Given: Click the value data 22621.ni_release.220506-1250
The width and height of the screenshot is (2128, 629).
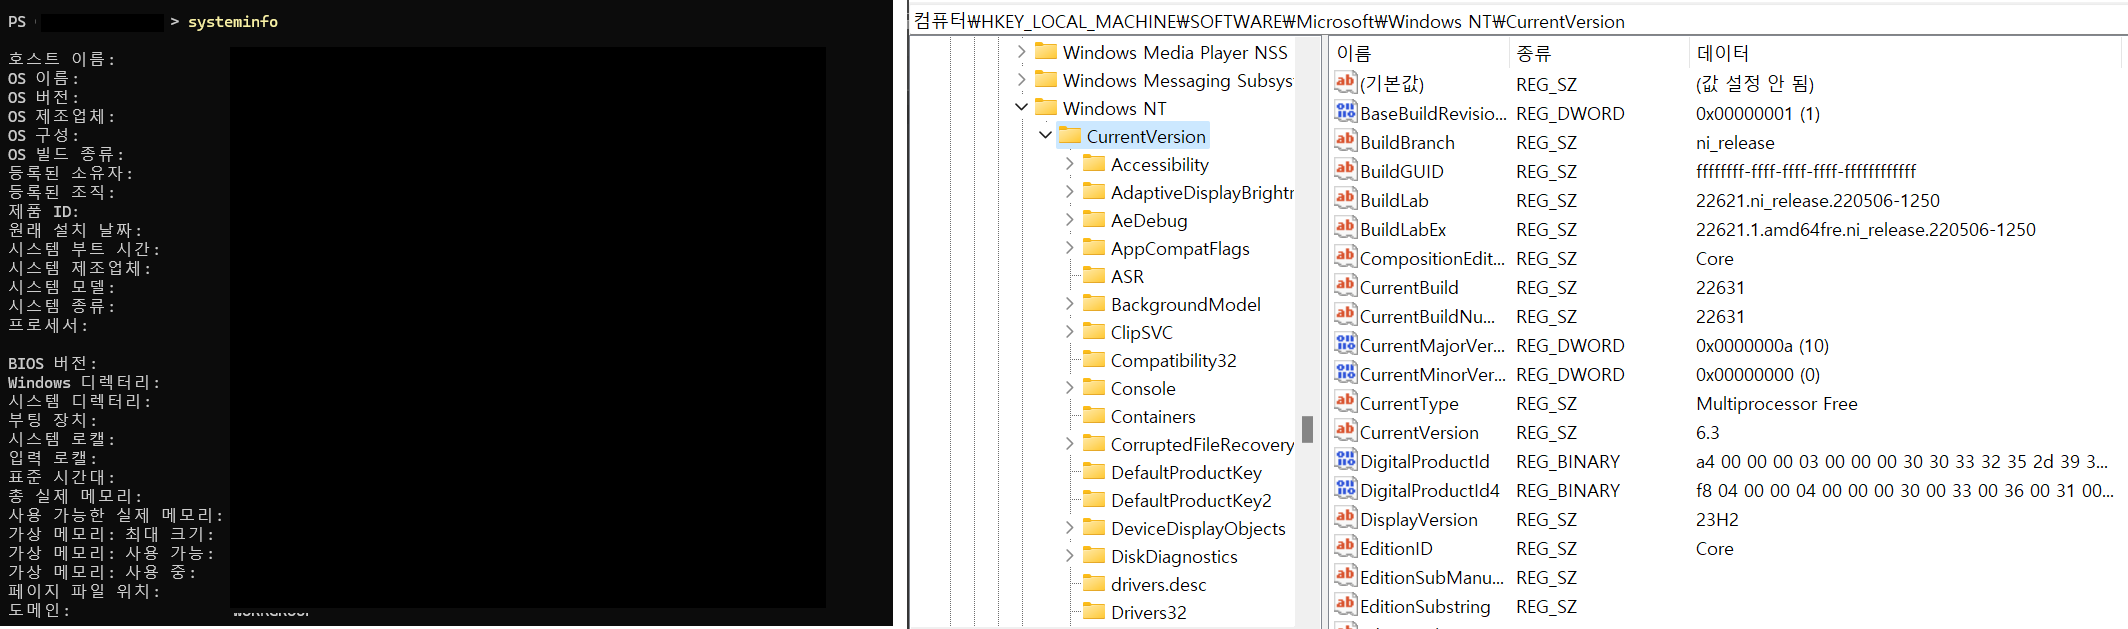Looking at the screenshot, I should (x=1817, y=201).
